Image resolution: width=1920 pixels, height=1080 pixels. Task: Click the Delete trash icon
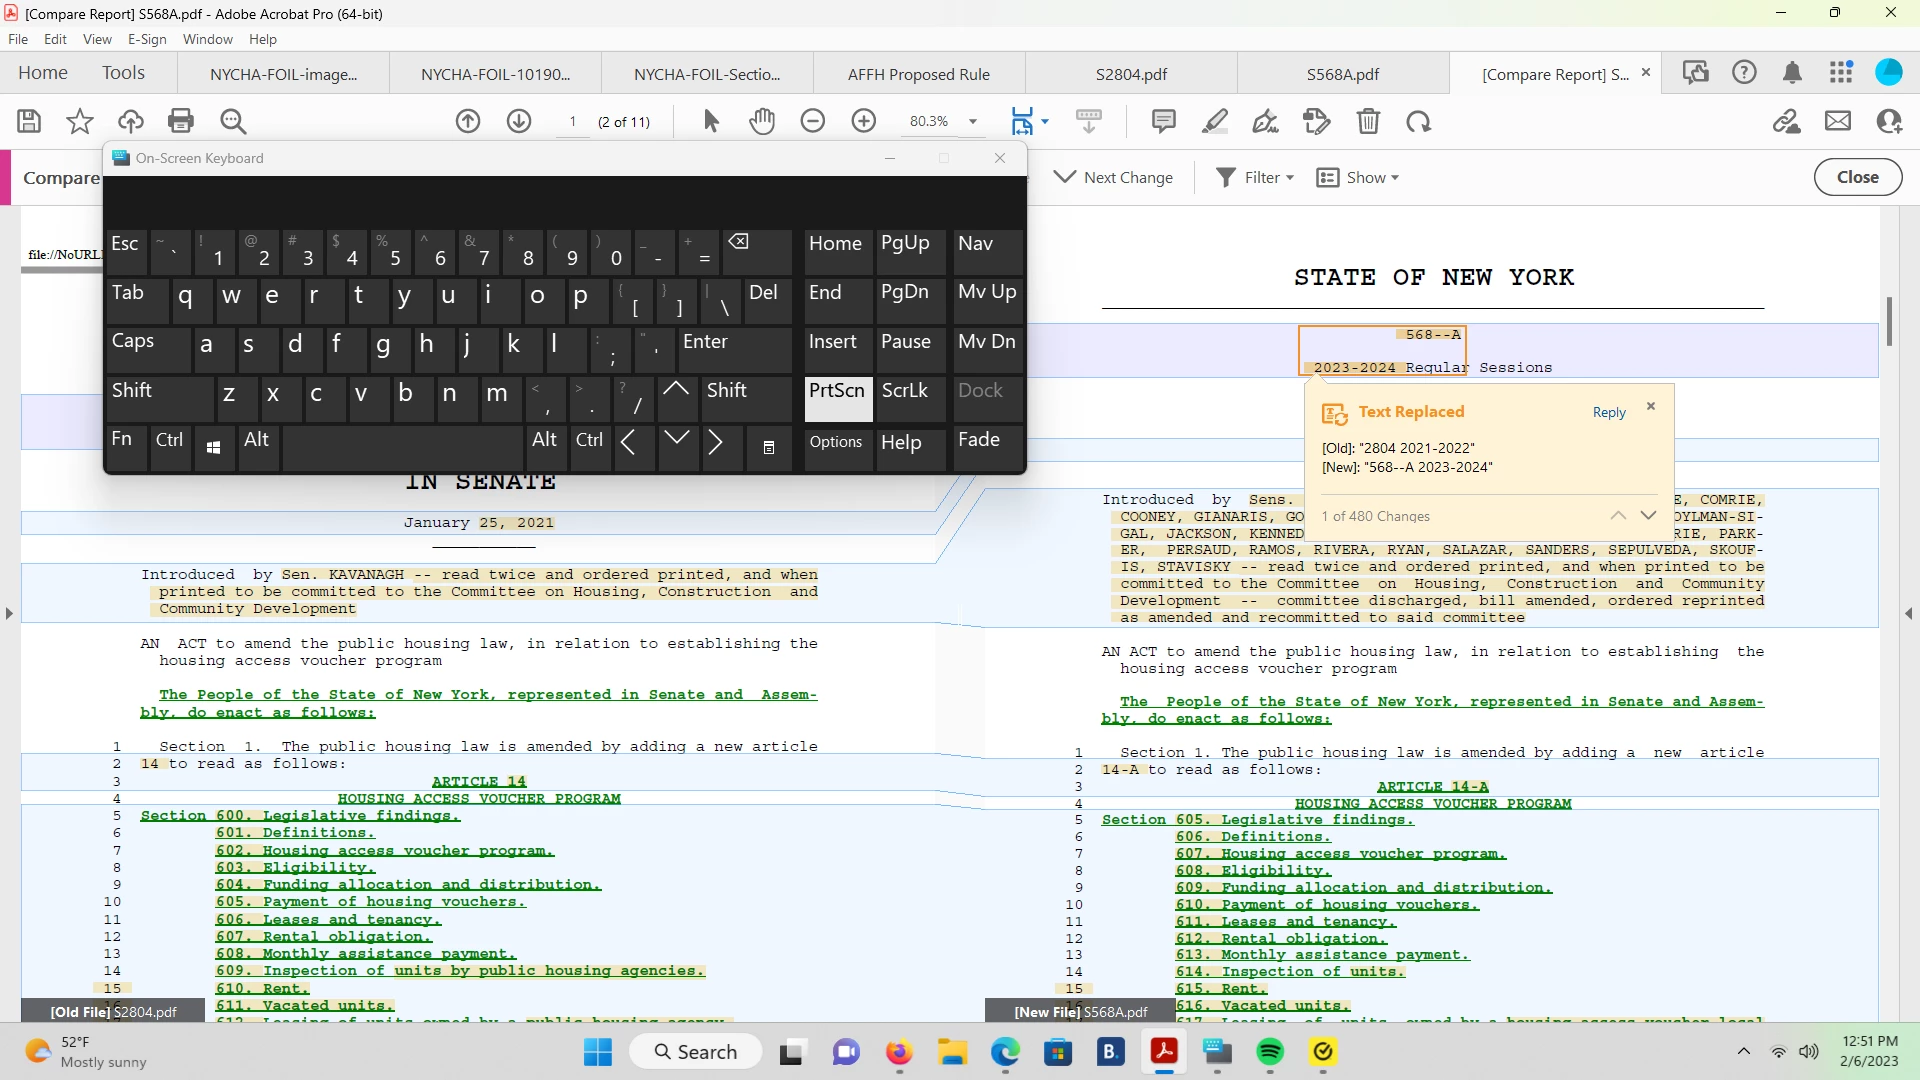tap(1368, 121)
